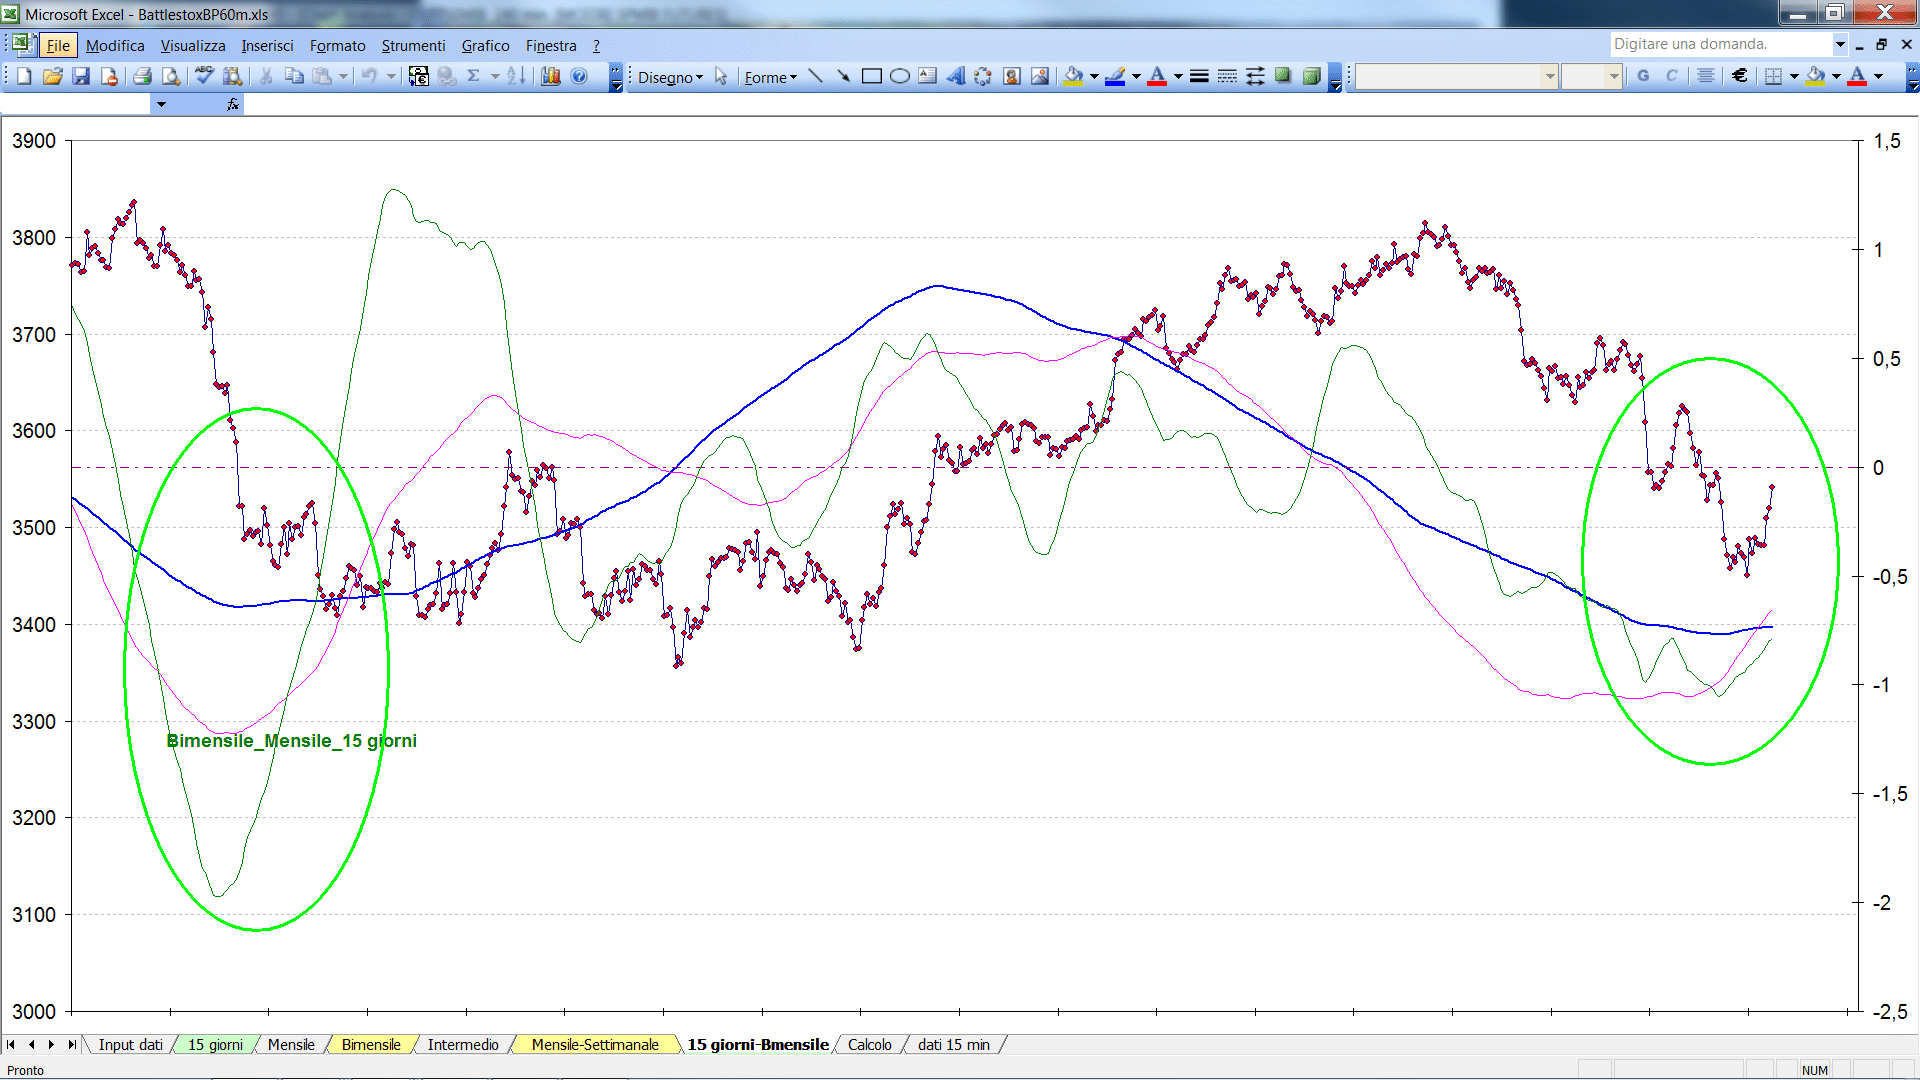Go to the last sheet tab arrow
1920x1080 pixels.
coord(71,1045)
